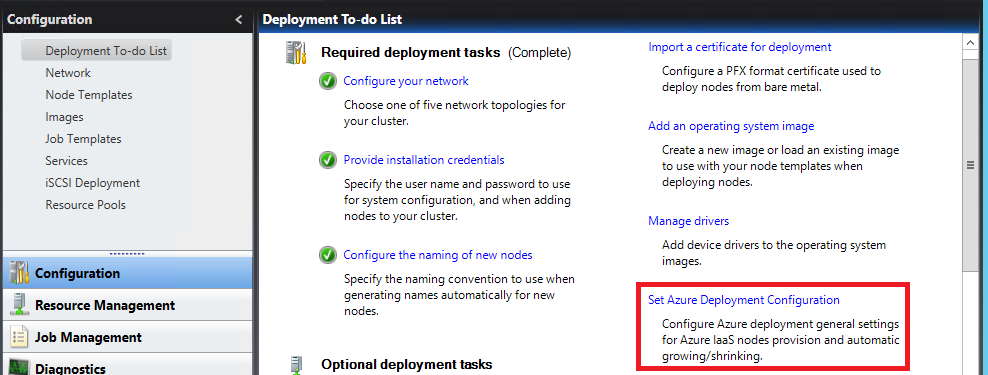Open the Manage drivers link

tap(689, 221)
